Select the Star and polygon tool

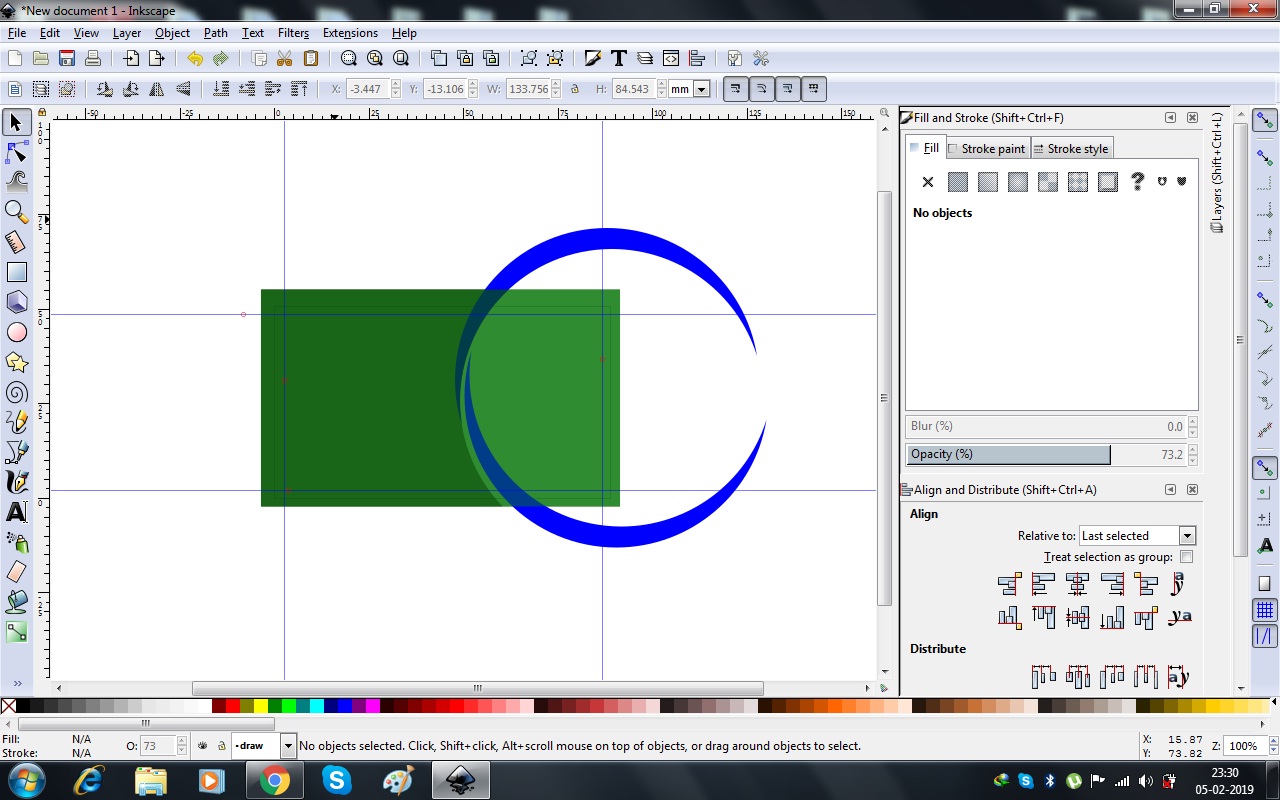(17, 362)
